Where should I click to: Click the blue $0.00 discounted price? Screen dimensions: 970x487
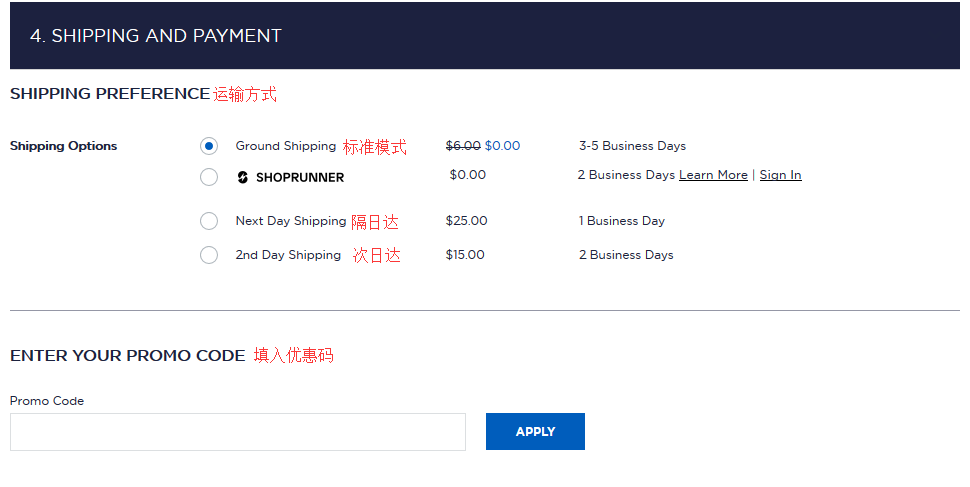(502, 146)
